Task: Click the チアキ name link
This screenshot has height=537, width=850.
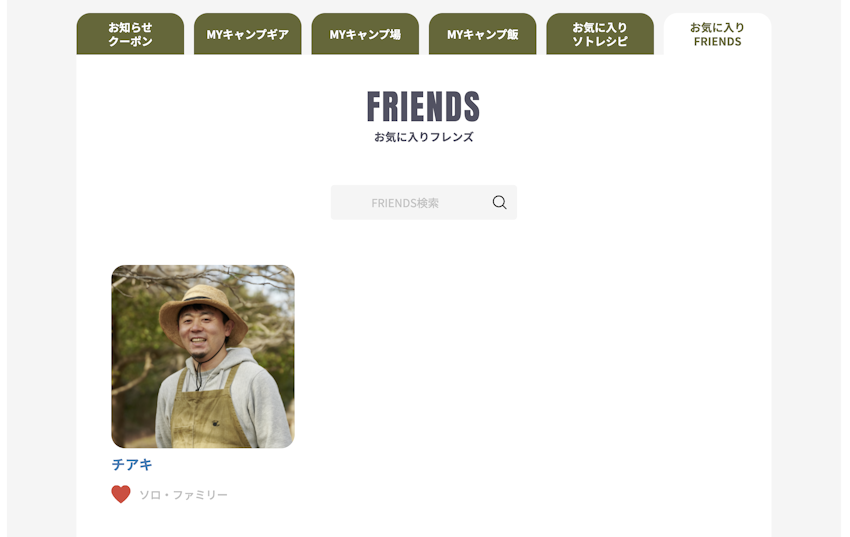Action: click(132, 464)
